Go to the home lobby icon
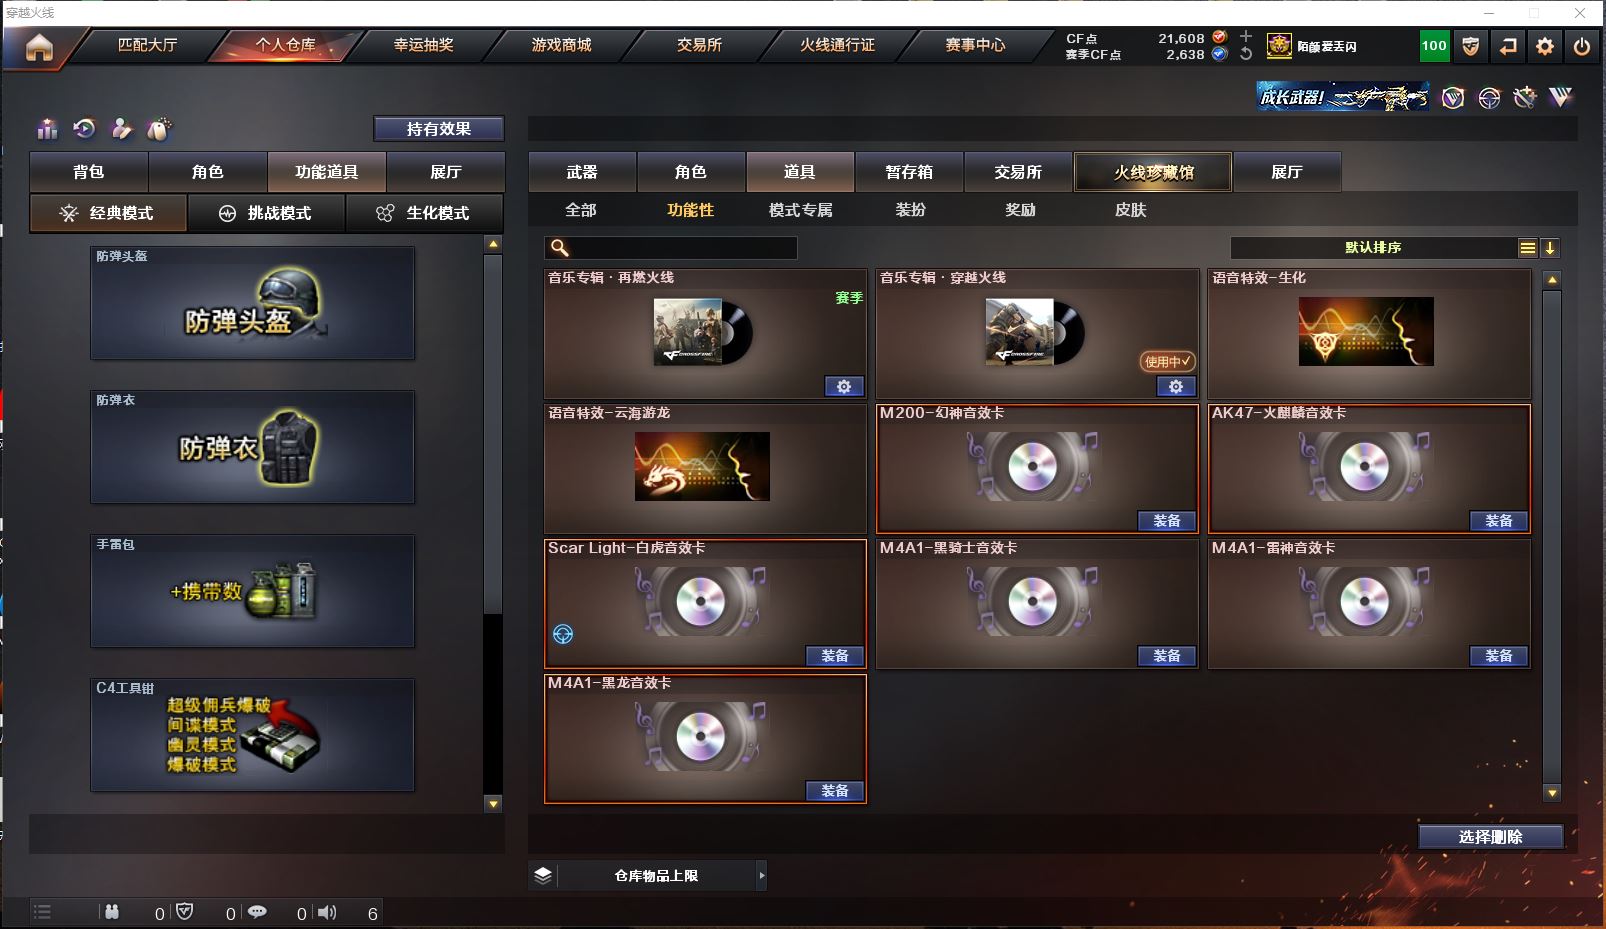Viewport: 1606px width, 929px height. click(x=39, y=47)
